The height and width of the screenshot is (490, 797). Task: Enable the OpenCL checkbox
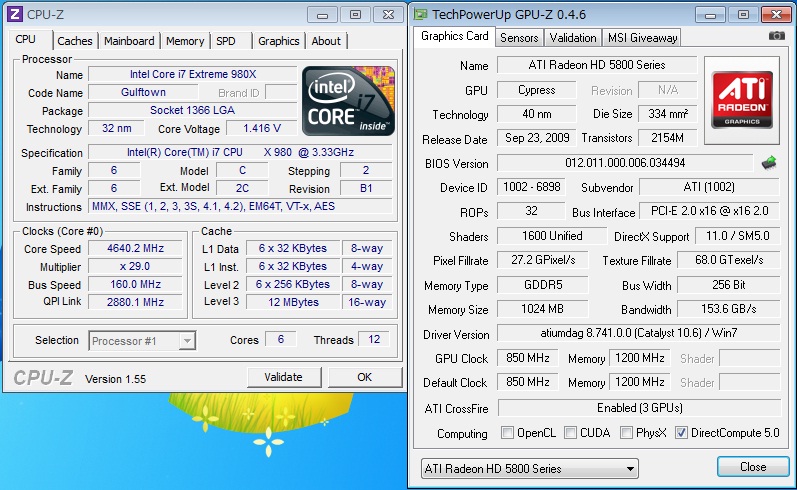(507, 433)
